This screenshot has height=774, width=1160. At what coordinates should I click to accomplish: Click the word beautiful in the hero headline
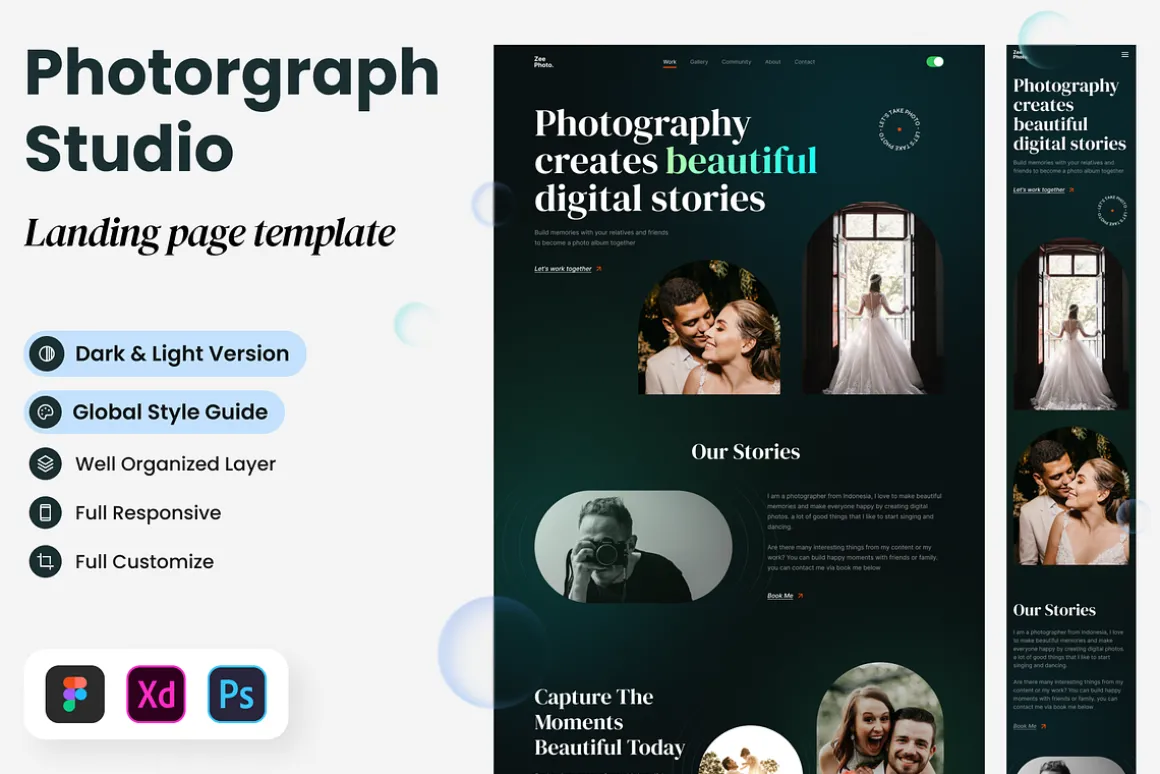click(x=741, y=161)
